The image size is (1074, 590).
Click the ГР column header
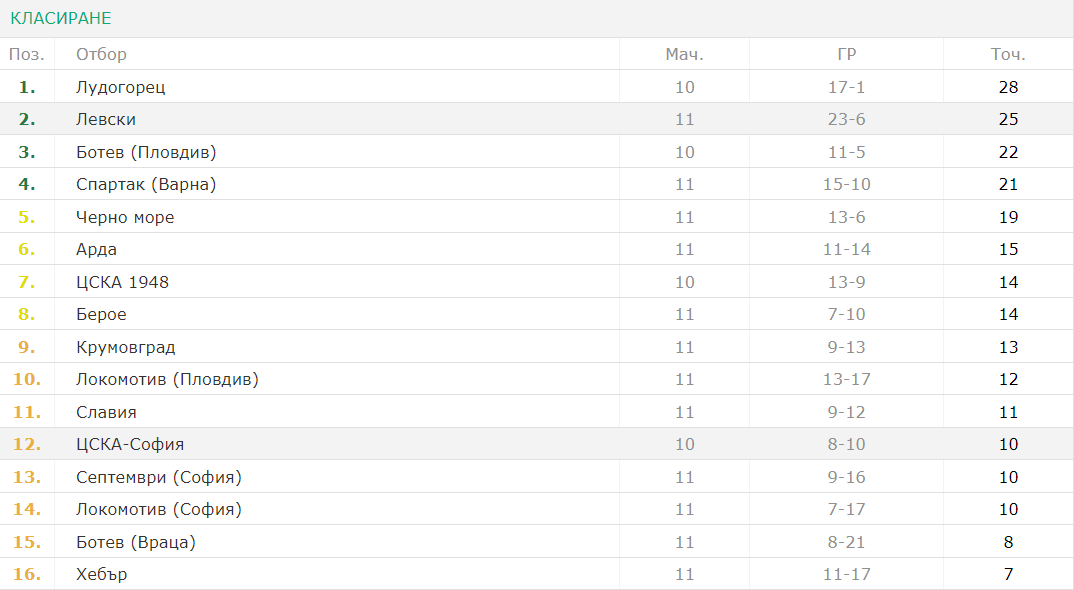(x=847, y=54)
